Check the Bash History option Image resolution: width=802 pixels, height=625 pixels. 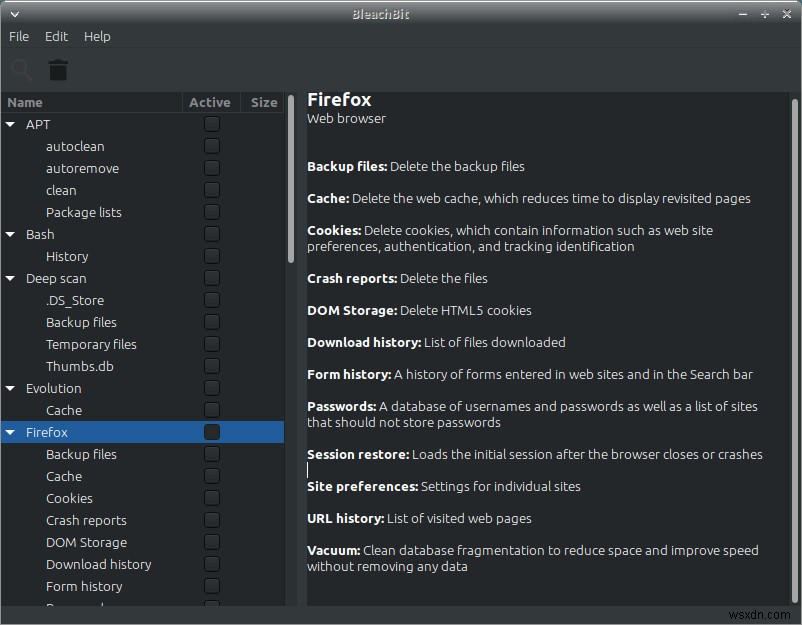pyautogui.click(x=212, y=256)
